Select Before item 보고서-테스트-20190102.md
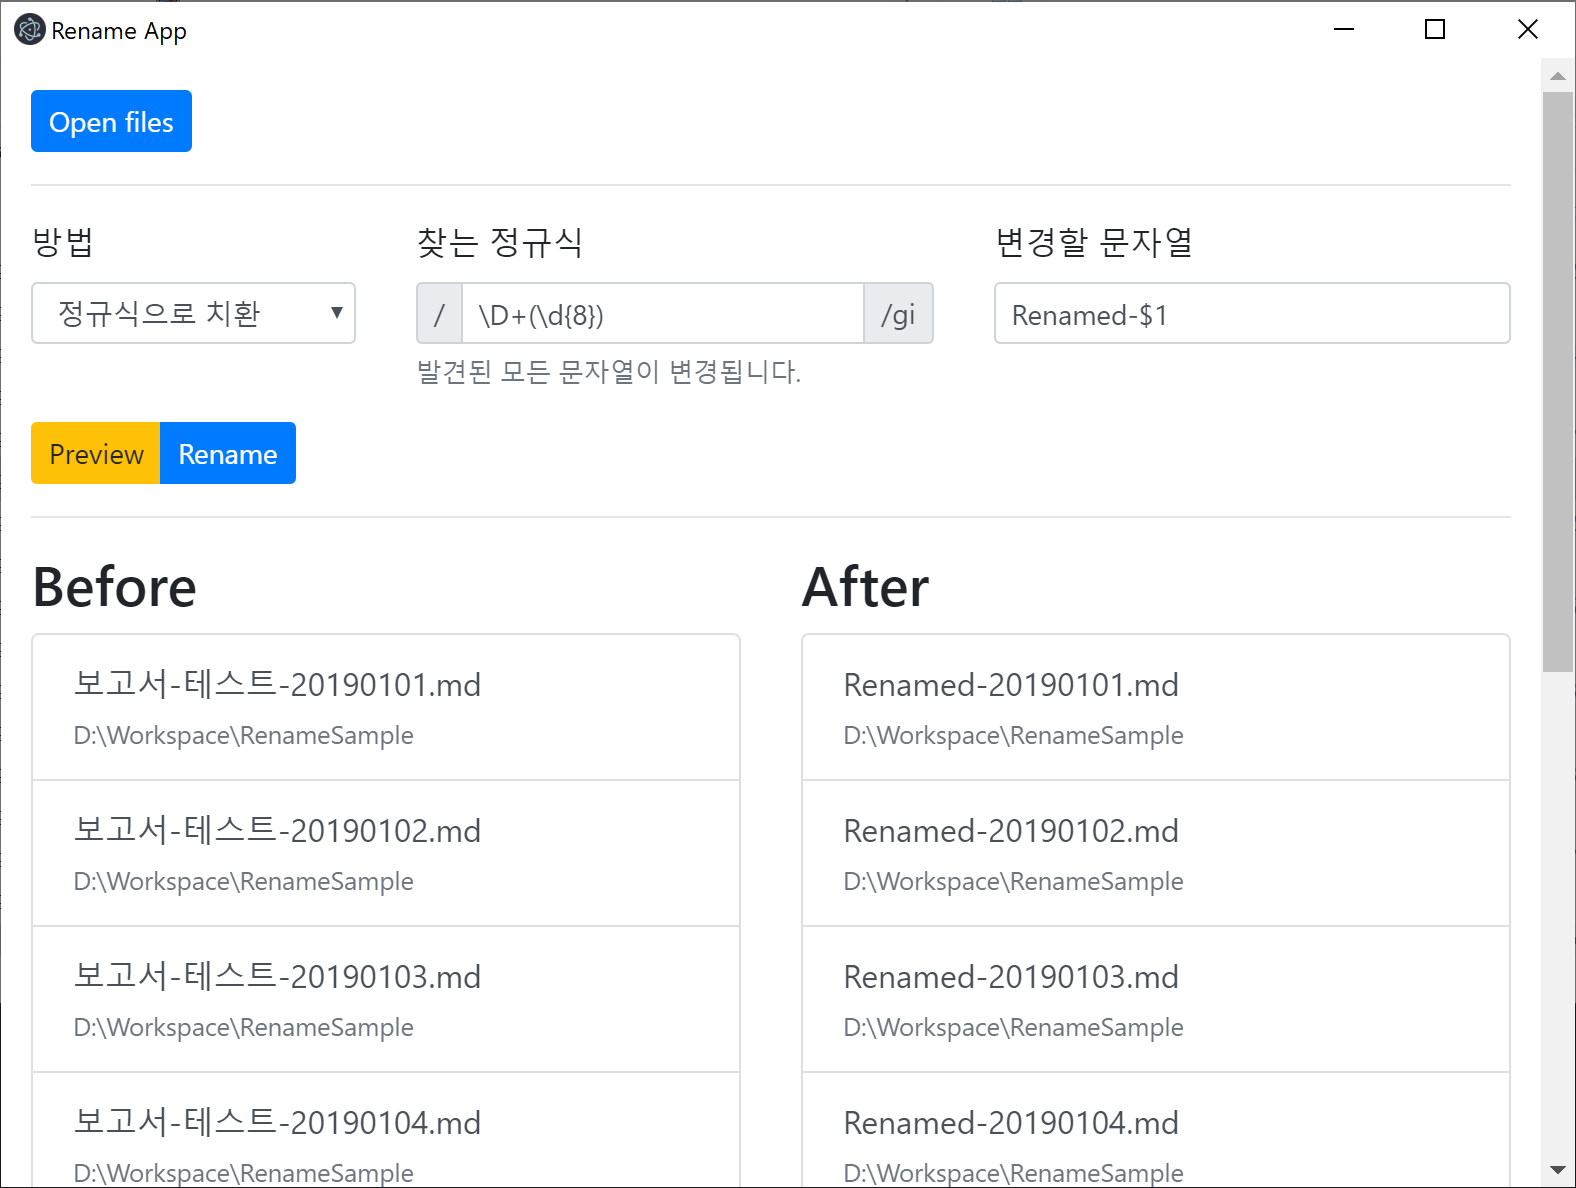This screenshot has width=1576, height=1188. tap(385, 853)
